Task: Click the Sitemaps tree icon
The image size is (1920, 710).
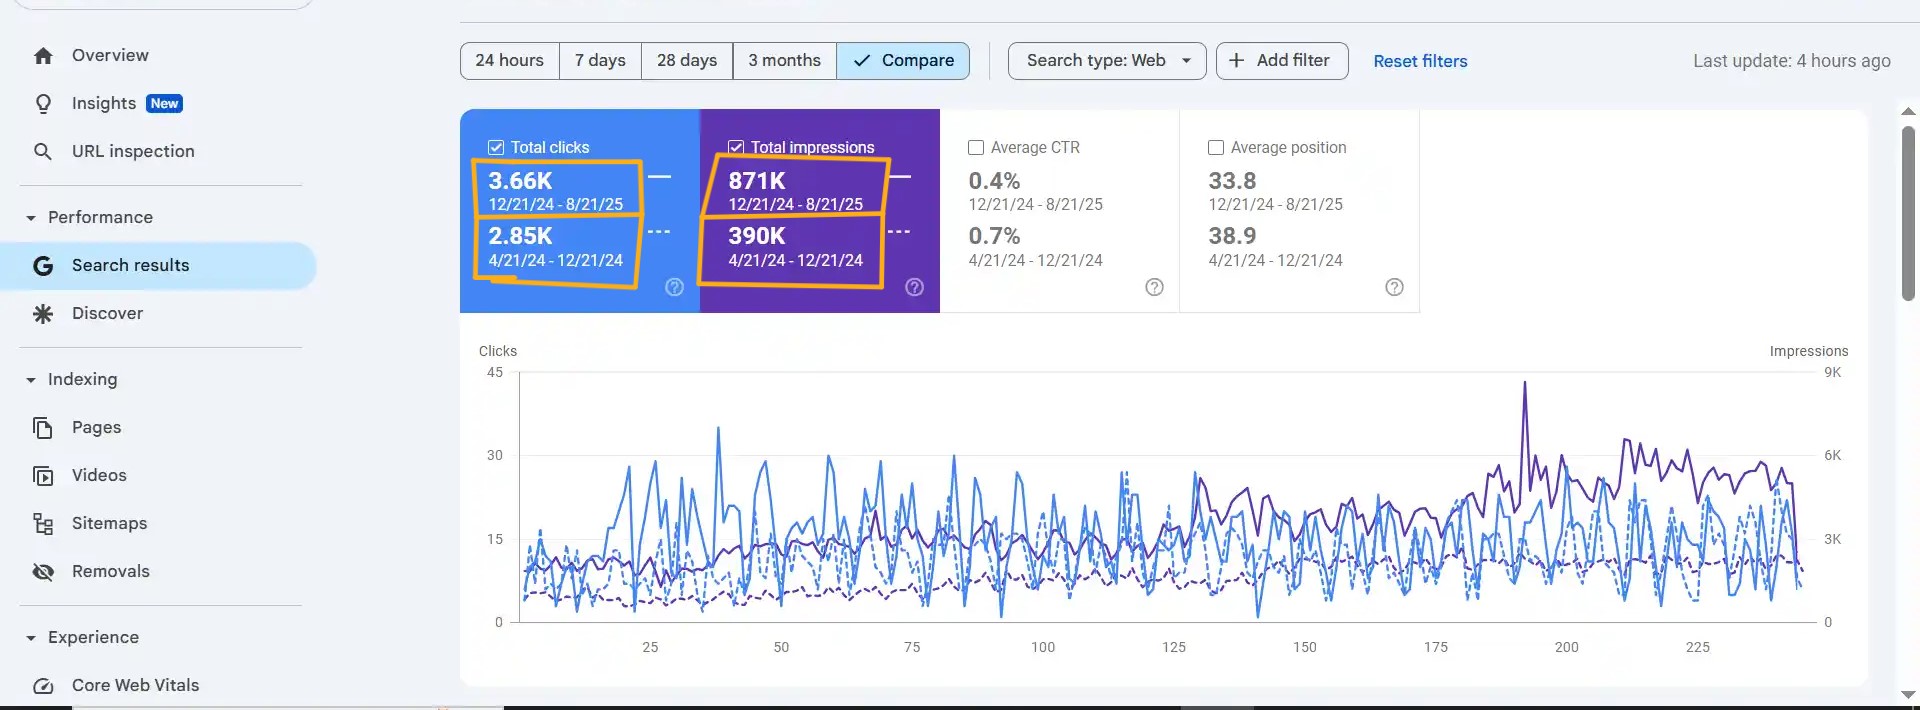Action: click(43, 524)
